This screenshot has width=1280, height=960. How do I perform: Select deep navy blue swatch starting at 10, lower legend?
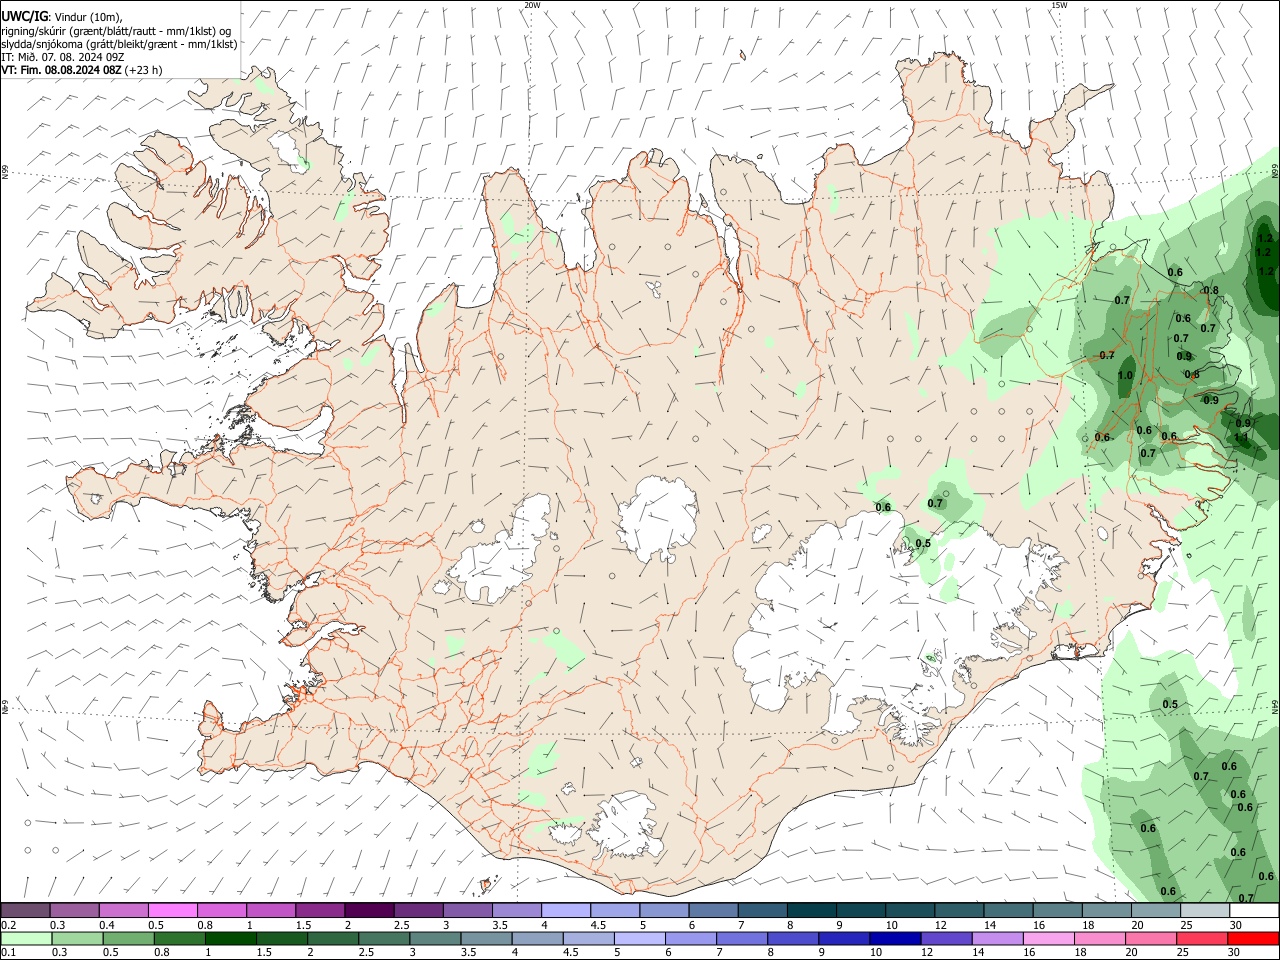click(x=895, y=939)
